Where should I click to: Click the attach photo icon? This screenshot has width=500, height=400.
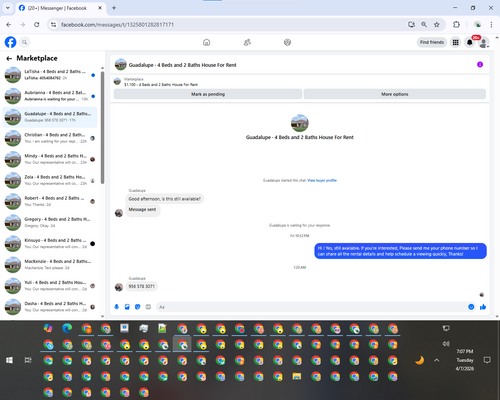click(127, 307)
